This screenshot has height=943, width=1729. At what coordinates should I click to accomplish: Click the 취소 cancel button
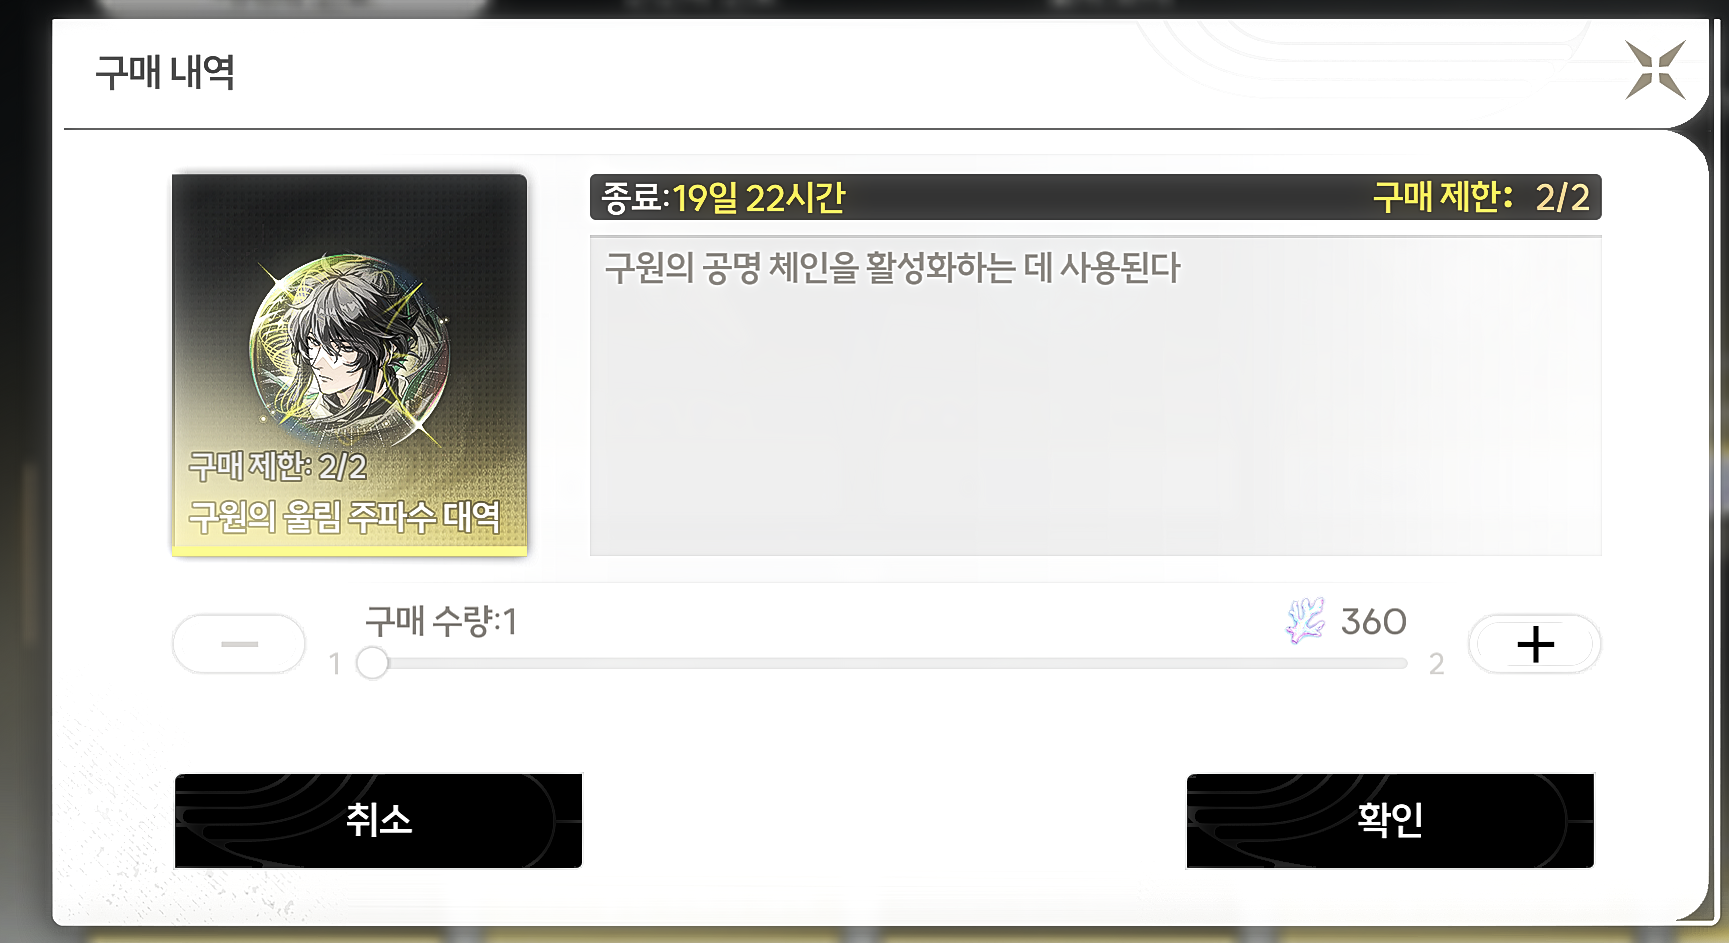click(x=378, y=821)
